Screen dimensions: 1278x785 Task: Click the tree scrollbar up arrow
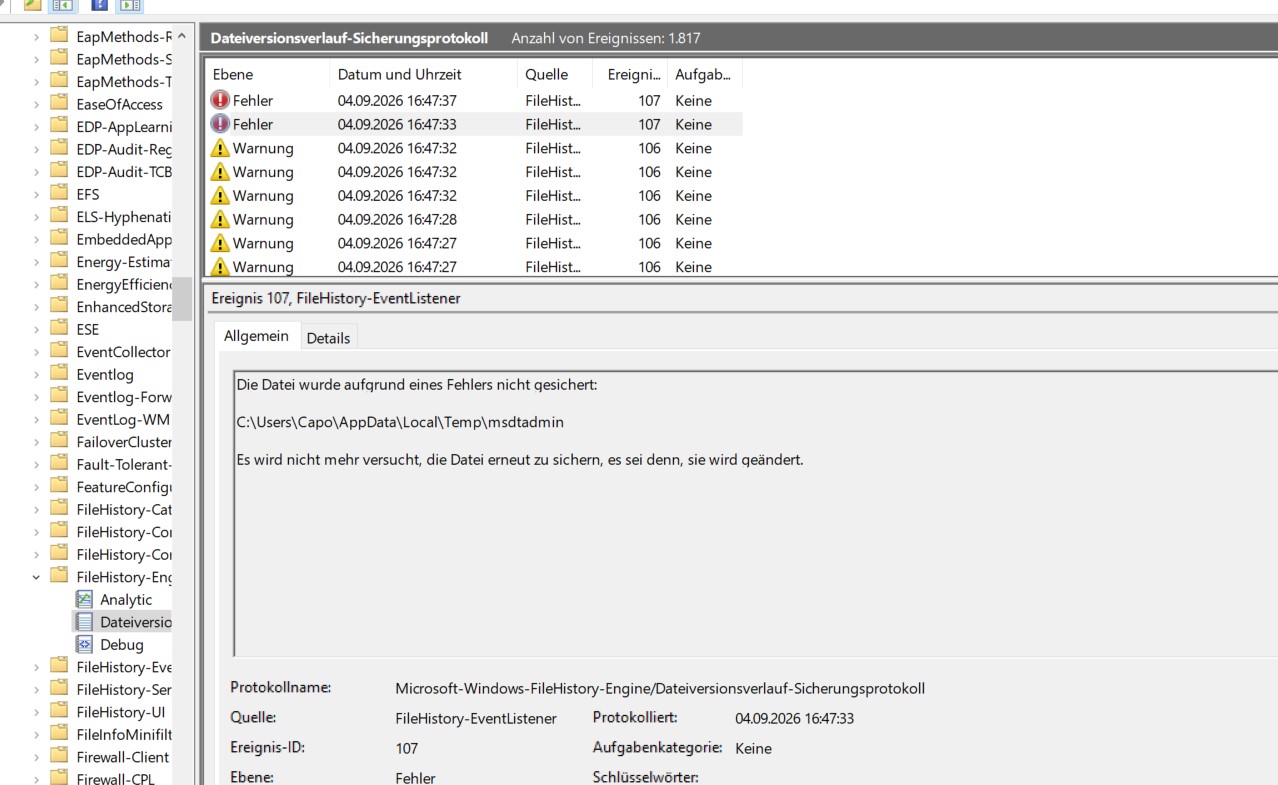pyautogui.click(x=181, y=36)
